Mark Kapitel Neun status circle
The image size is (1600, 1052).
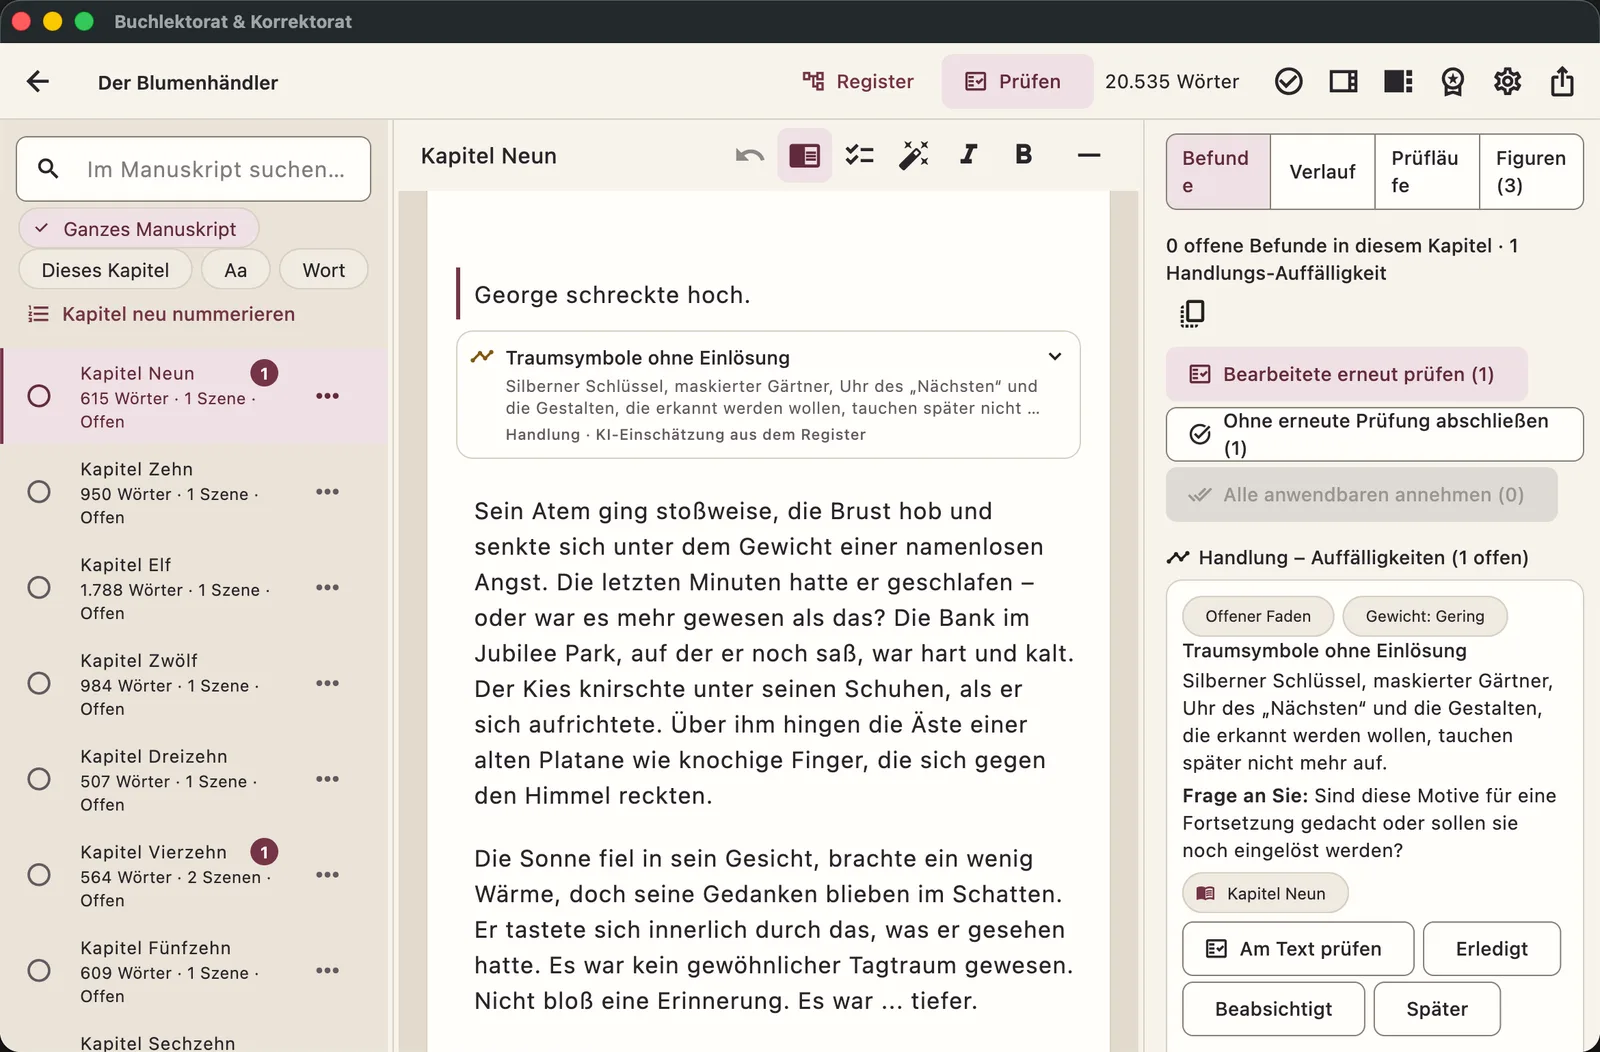[39, 396]
